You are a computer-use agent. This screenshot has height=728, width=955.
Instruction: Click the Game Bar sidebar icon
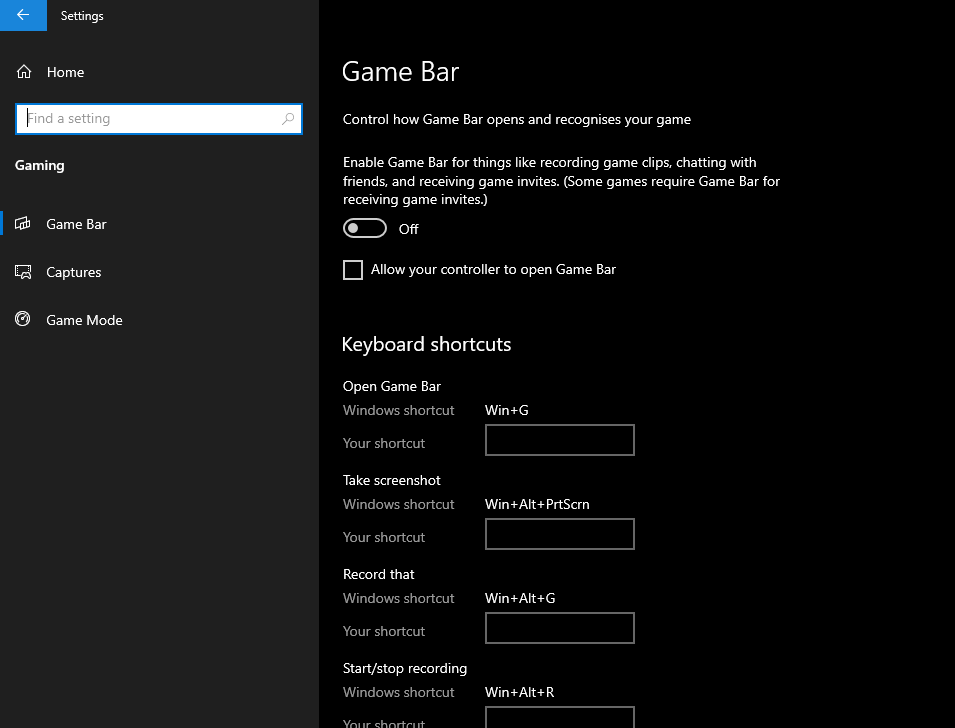tap(23, 224)
